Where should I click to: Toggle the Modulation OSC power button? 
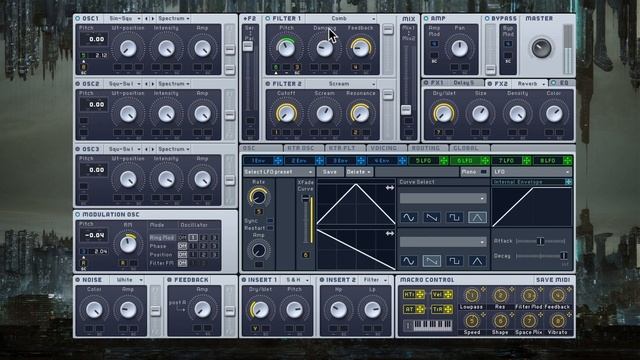click(78, 214)
